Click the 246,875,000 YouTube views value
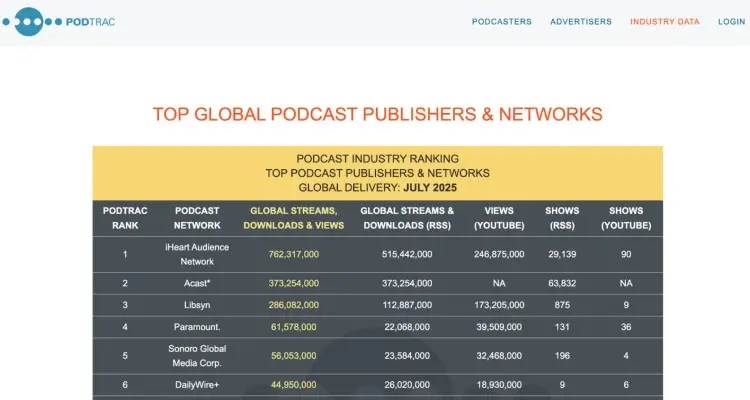750x400 pixels. 499,255
